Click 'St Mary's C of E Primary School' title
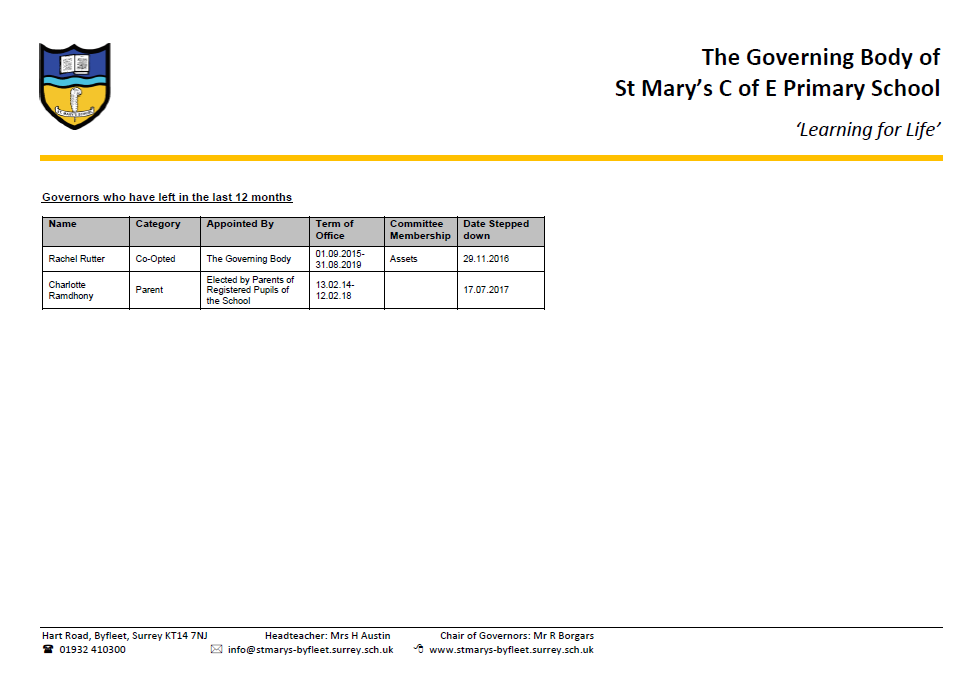Viewport: 964px width, 682px height. pyautogui.click(x=778, y=88)
